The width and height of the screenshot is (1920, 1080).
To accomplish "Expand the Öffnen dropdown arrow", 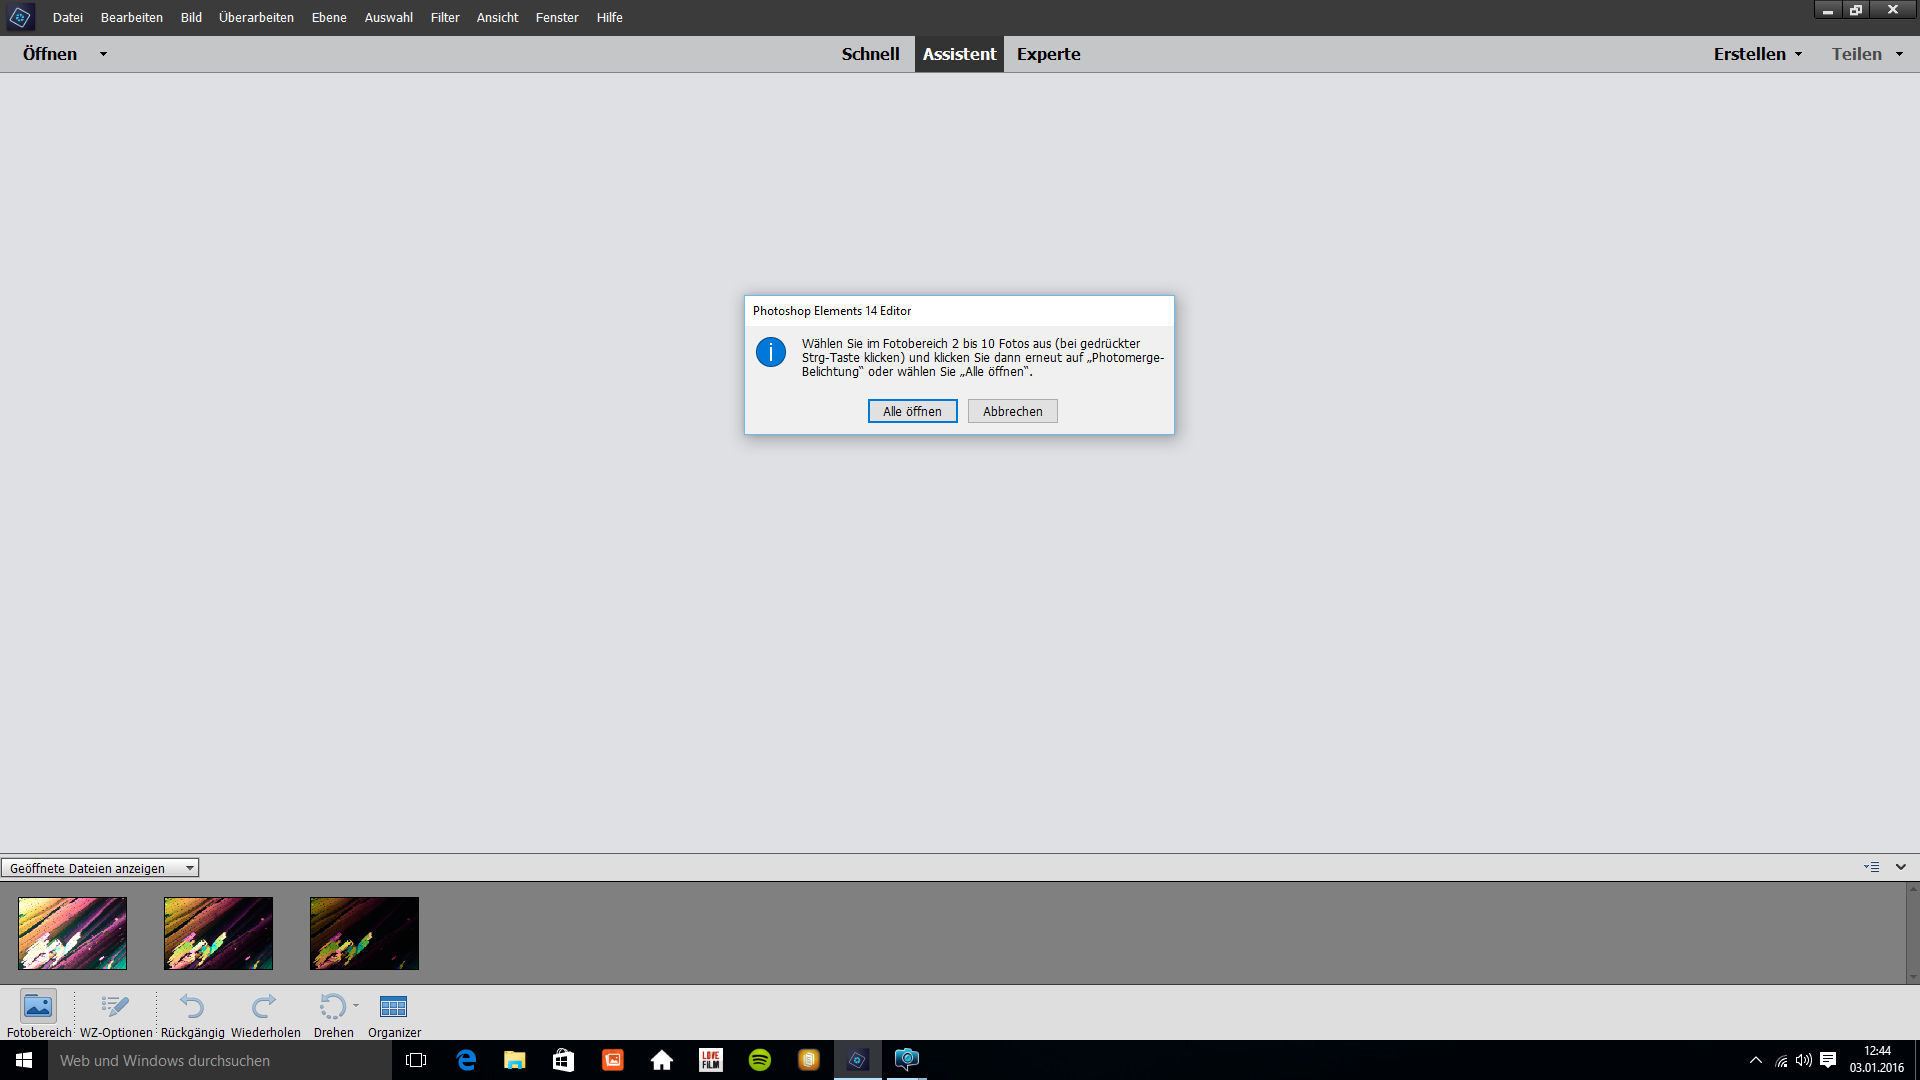I will [103, 54].
